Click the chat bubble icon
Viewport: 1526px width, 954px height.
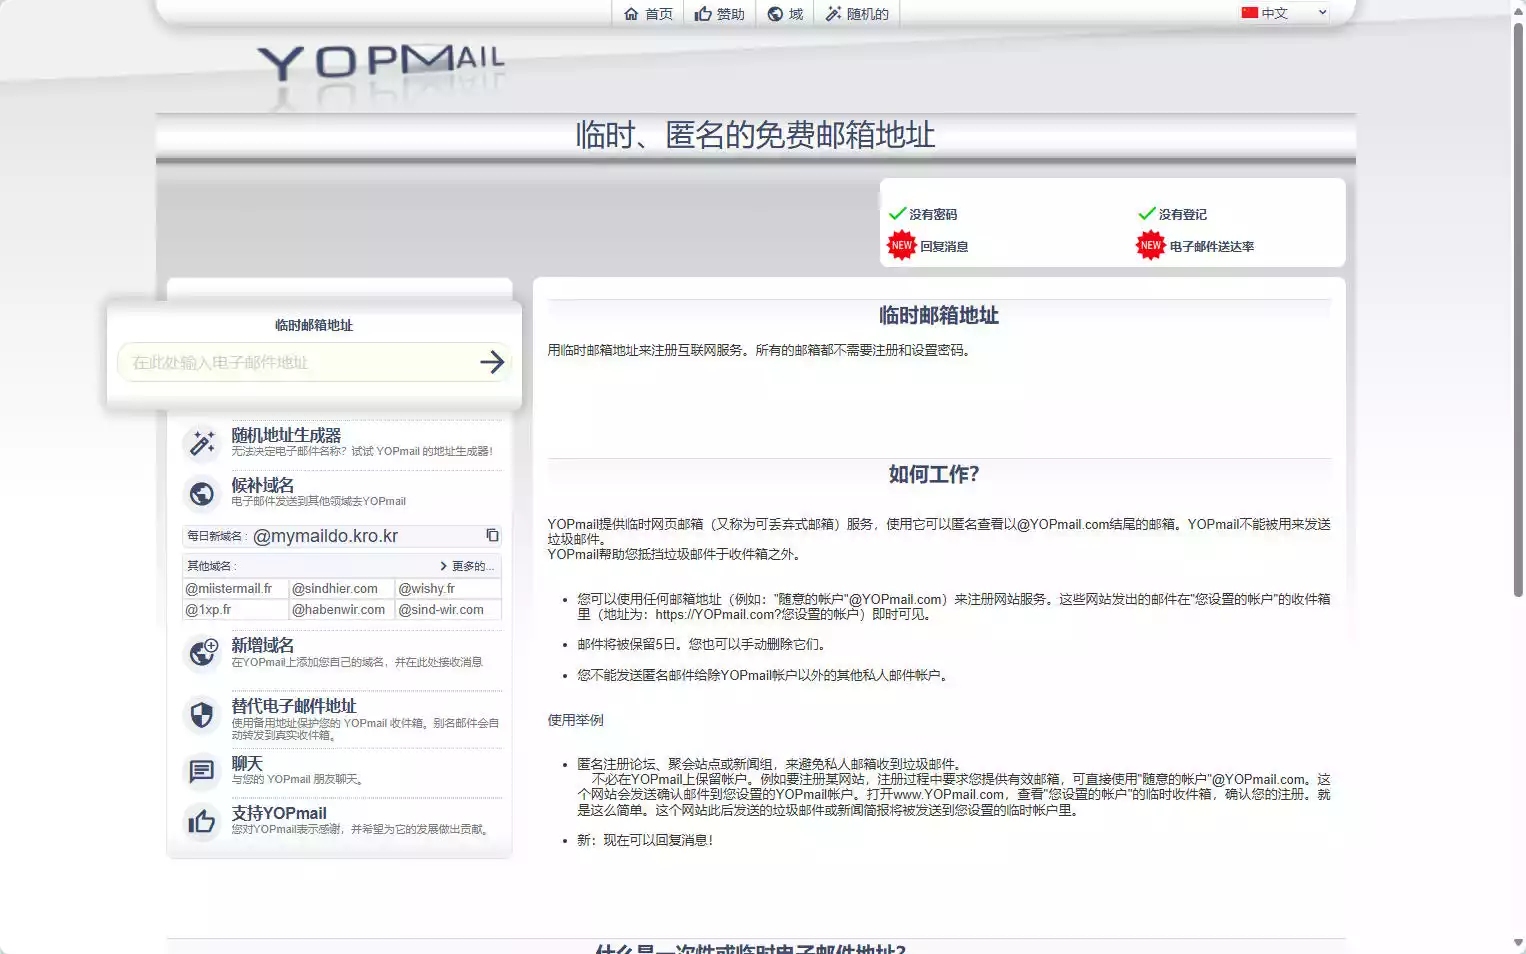click(x=202, y=771)
